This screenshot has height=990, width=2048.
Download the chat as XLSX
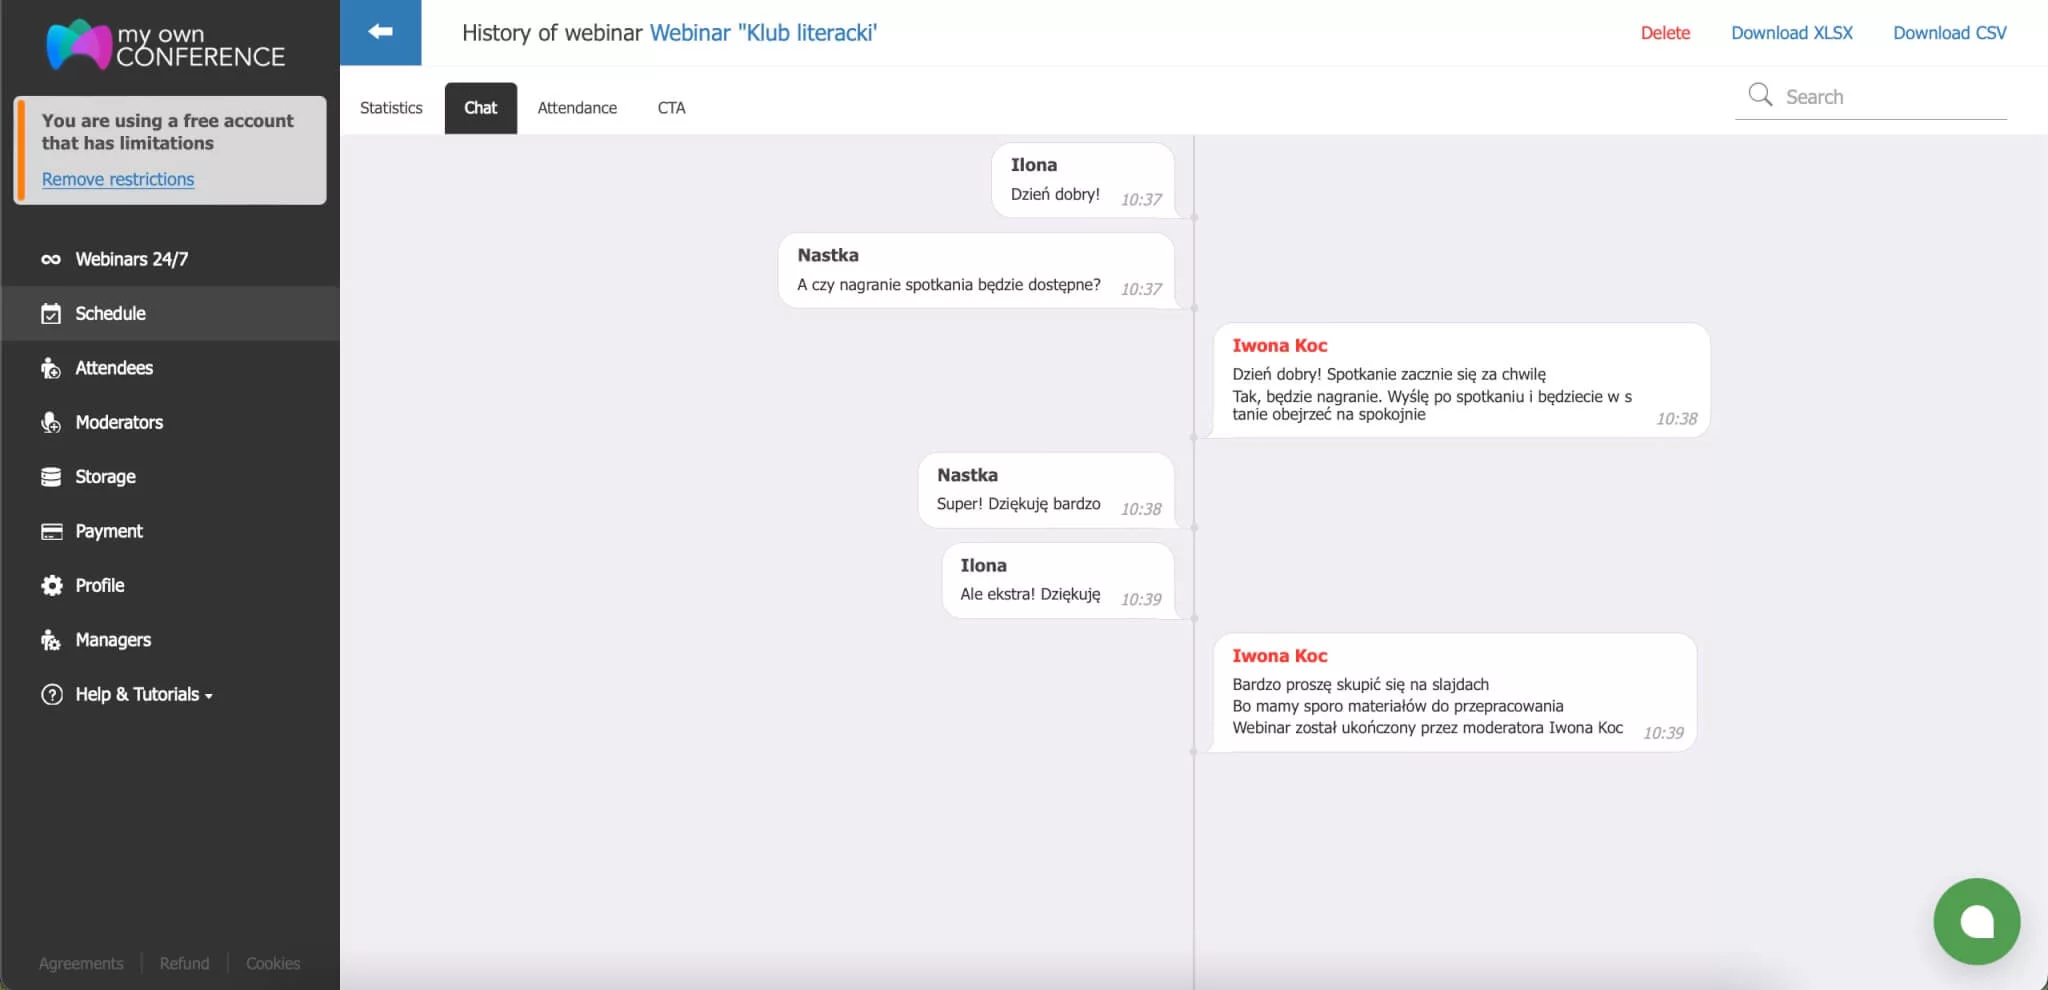coord(1791,32)
